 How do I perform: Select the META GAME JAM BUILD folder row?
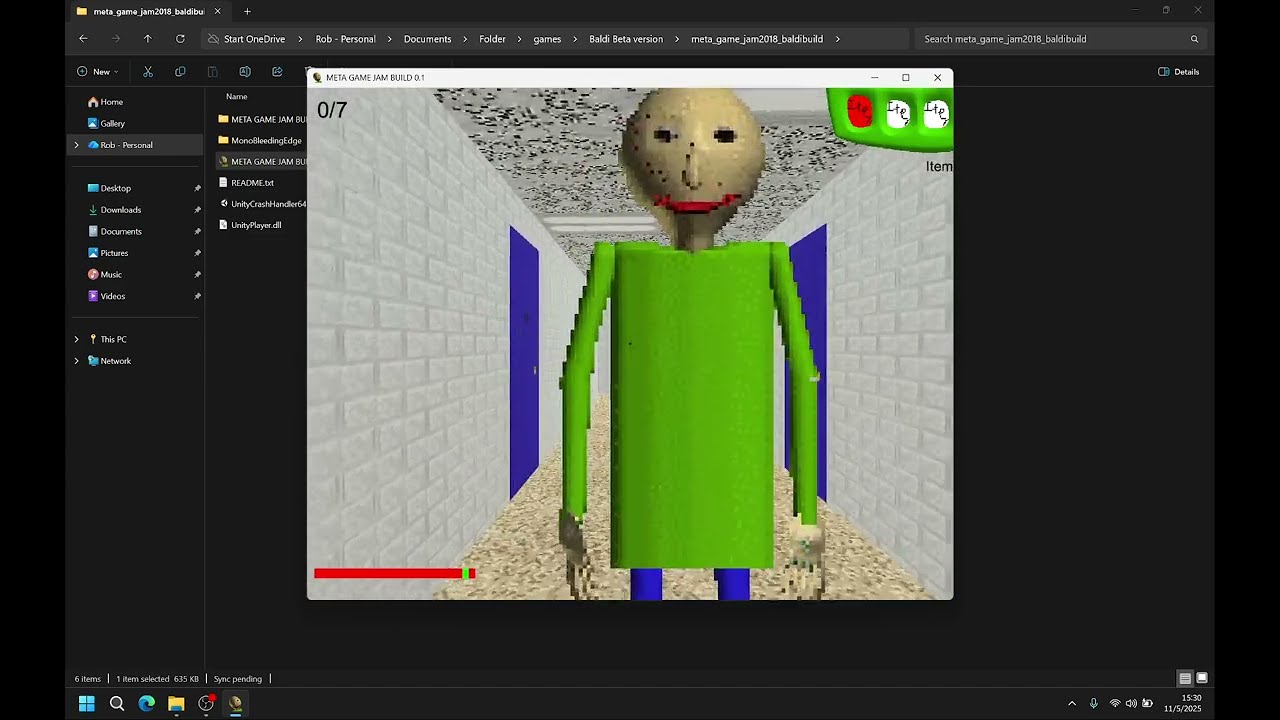(260, 119)
